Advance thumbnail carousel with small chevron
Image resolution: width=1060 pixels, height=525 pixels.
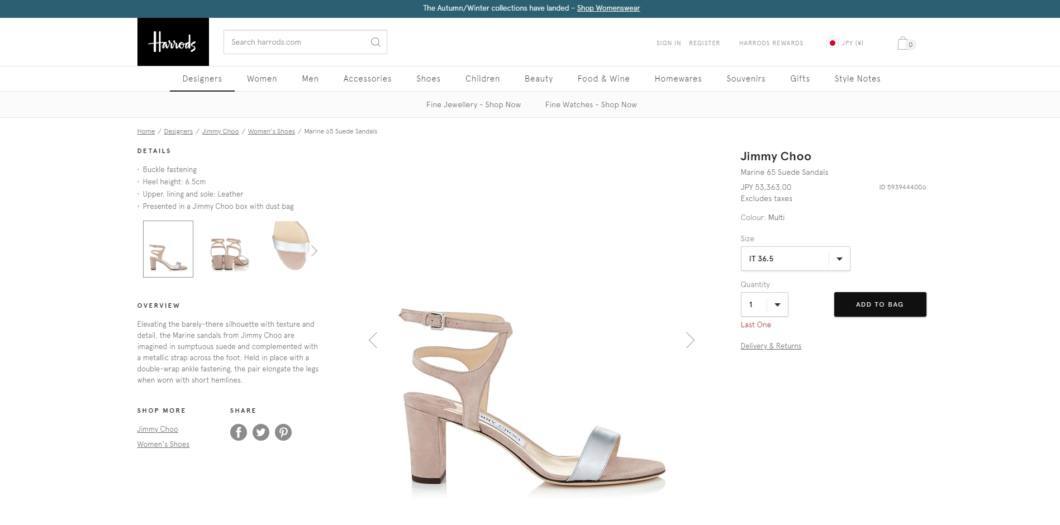[314, 251]
